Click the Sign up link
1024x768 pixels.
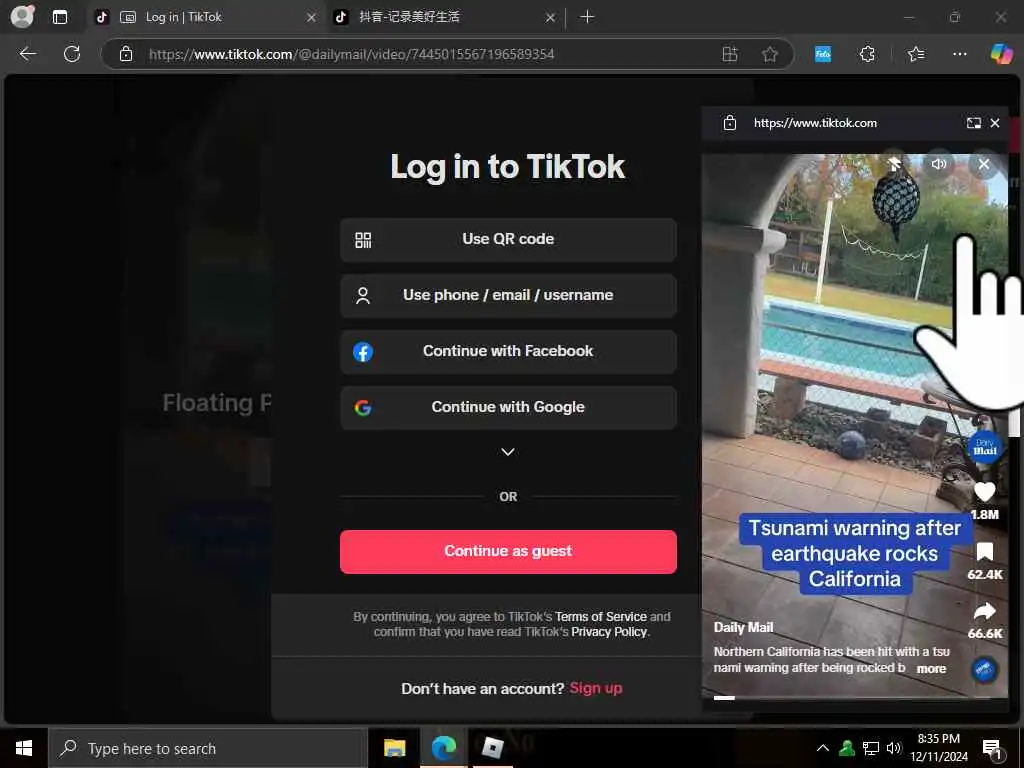click(596, 688)
